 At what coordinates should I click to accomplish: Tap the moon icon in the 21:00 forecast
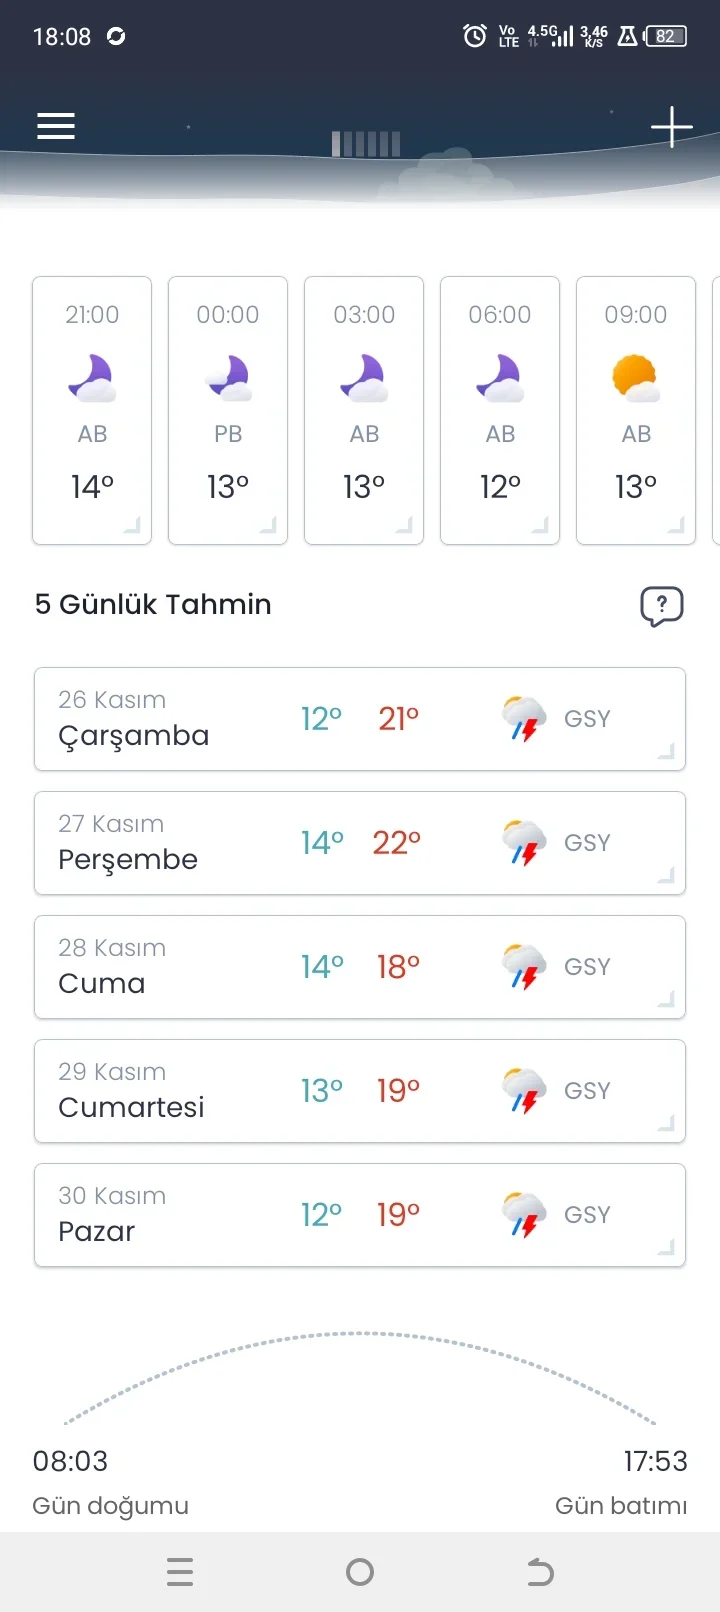[x=92, y=378]
